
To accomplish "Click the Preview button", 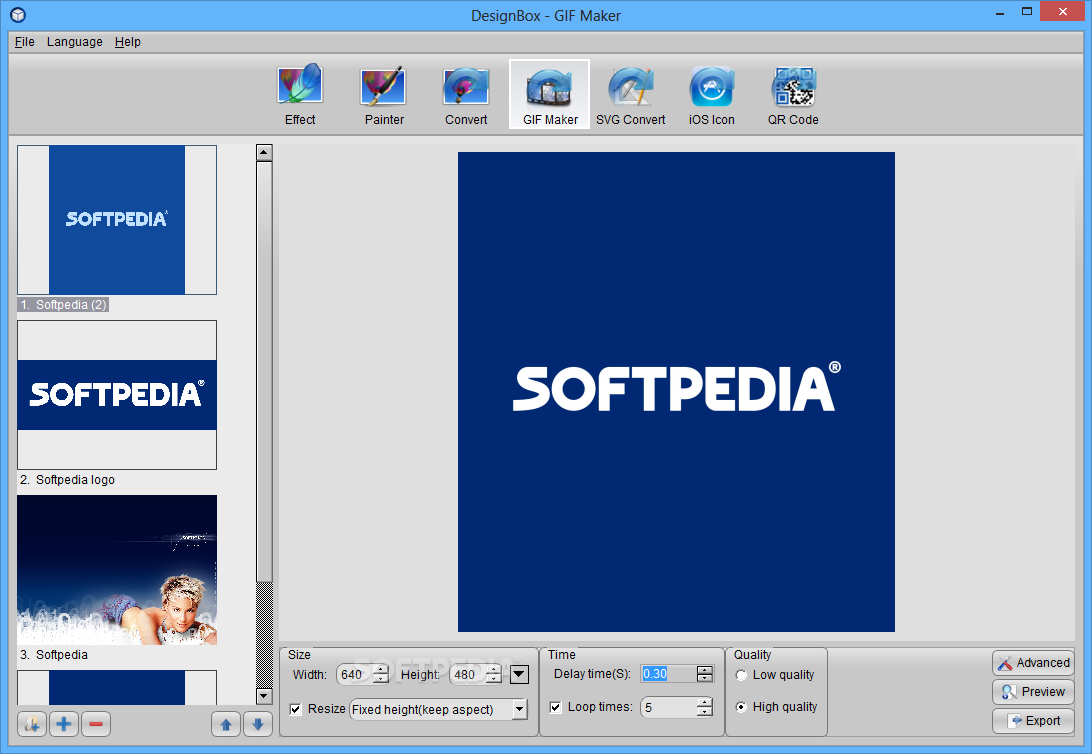I will pyautogui.click(x=1034, y=692).
